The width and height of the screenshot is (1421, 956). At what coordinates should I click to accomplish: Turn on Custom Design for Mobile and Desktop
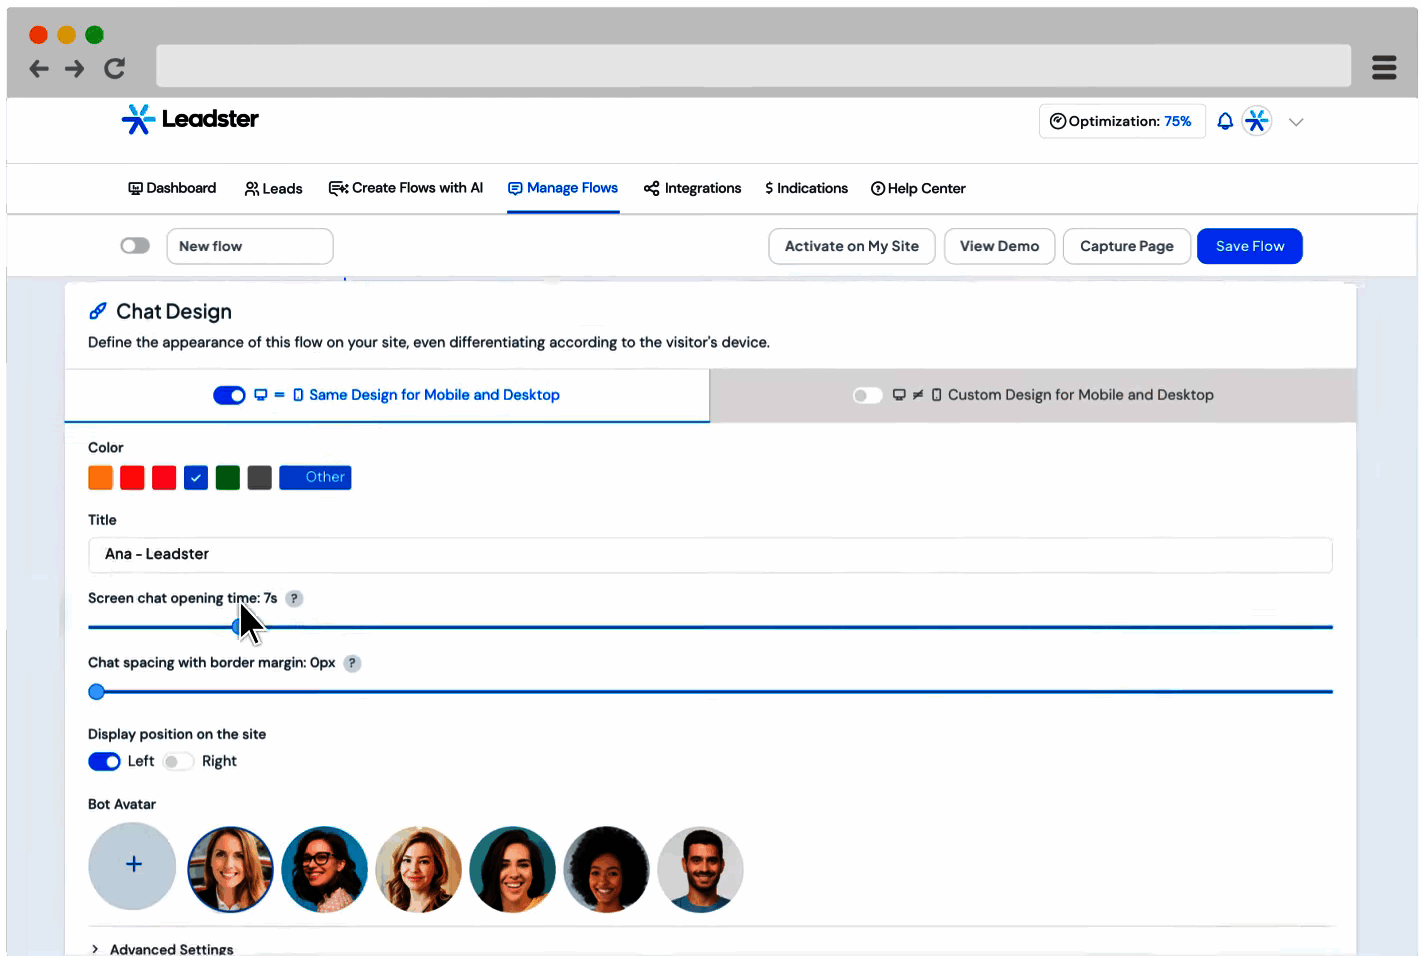(867, 395)
